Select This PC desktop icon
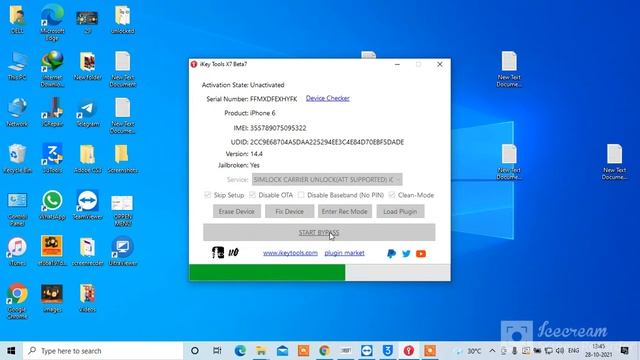Image resolution: width=640 pixels, height=360 pixels. [x=17, y=65]
